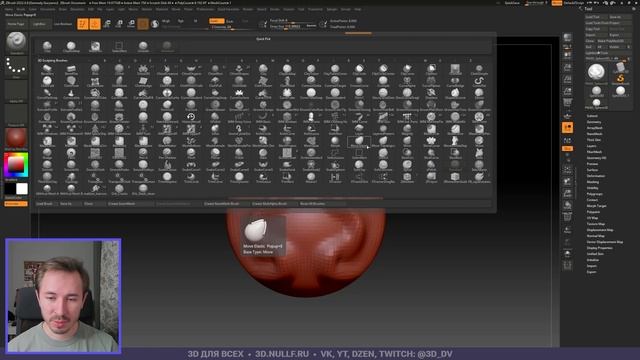
Task: Toggle the Zadd mode
Action: pos(216,21)
